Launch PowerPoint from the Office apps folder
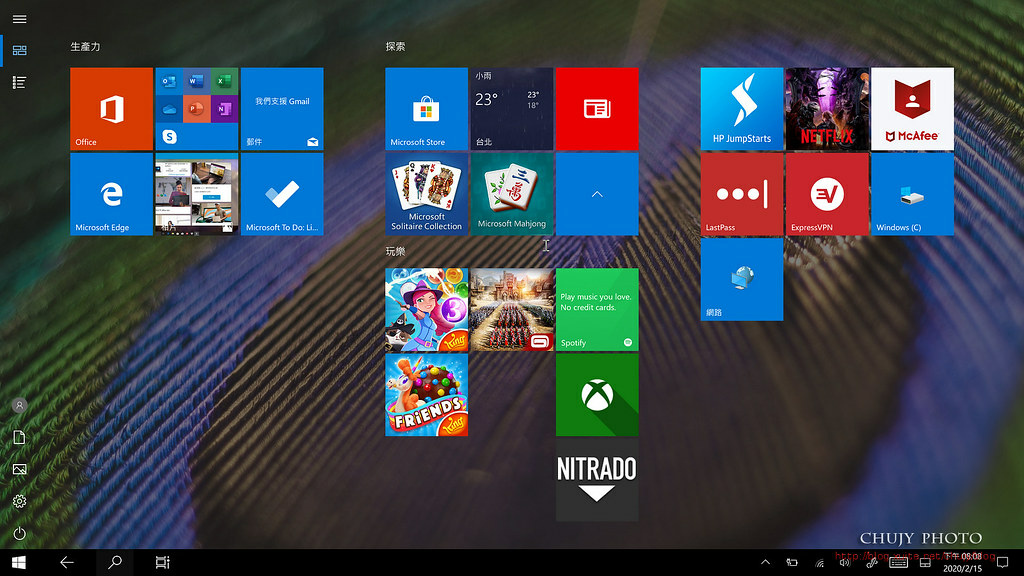Image resolution: width=1024 pixels, height=576 pixels. (197, 109)
